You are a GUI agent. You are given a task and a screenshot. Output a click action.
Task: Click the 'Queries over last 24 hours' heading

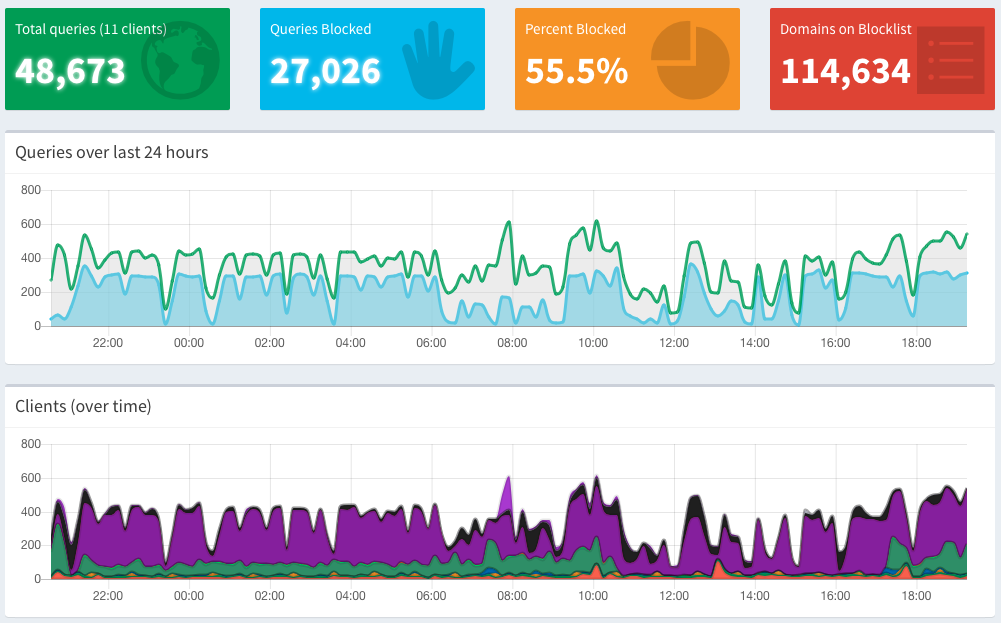click(x=112, y=152)
